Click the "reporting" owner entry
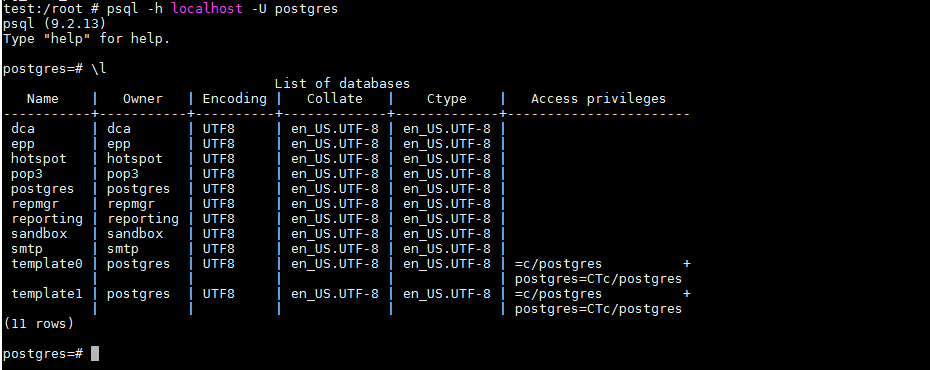 [143, 219]
